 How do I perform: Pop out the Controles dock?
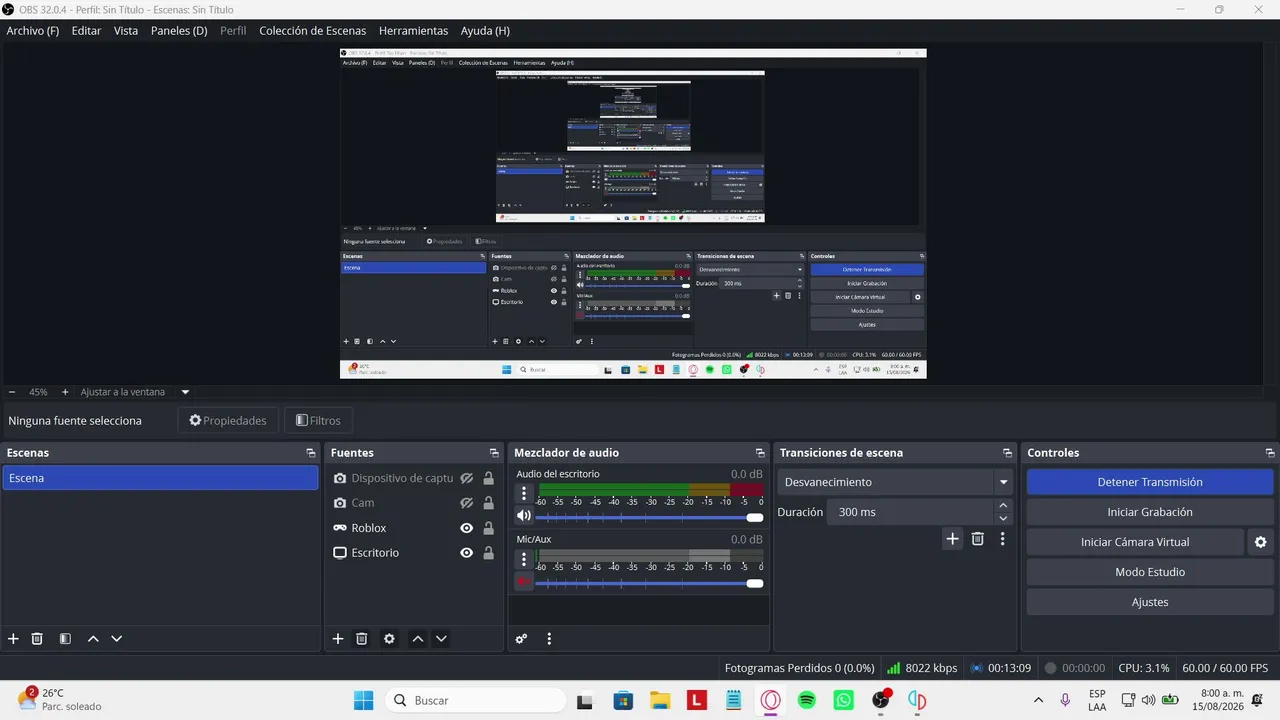(x=1270, y=453)
